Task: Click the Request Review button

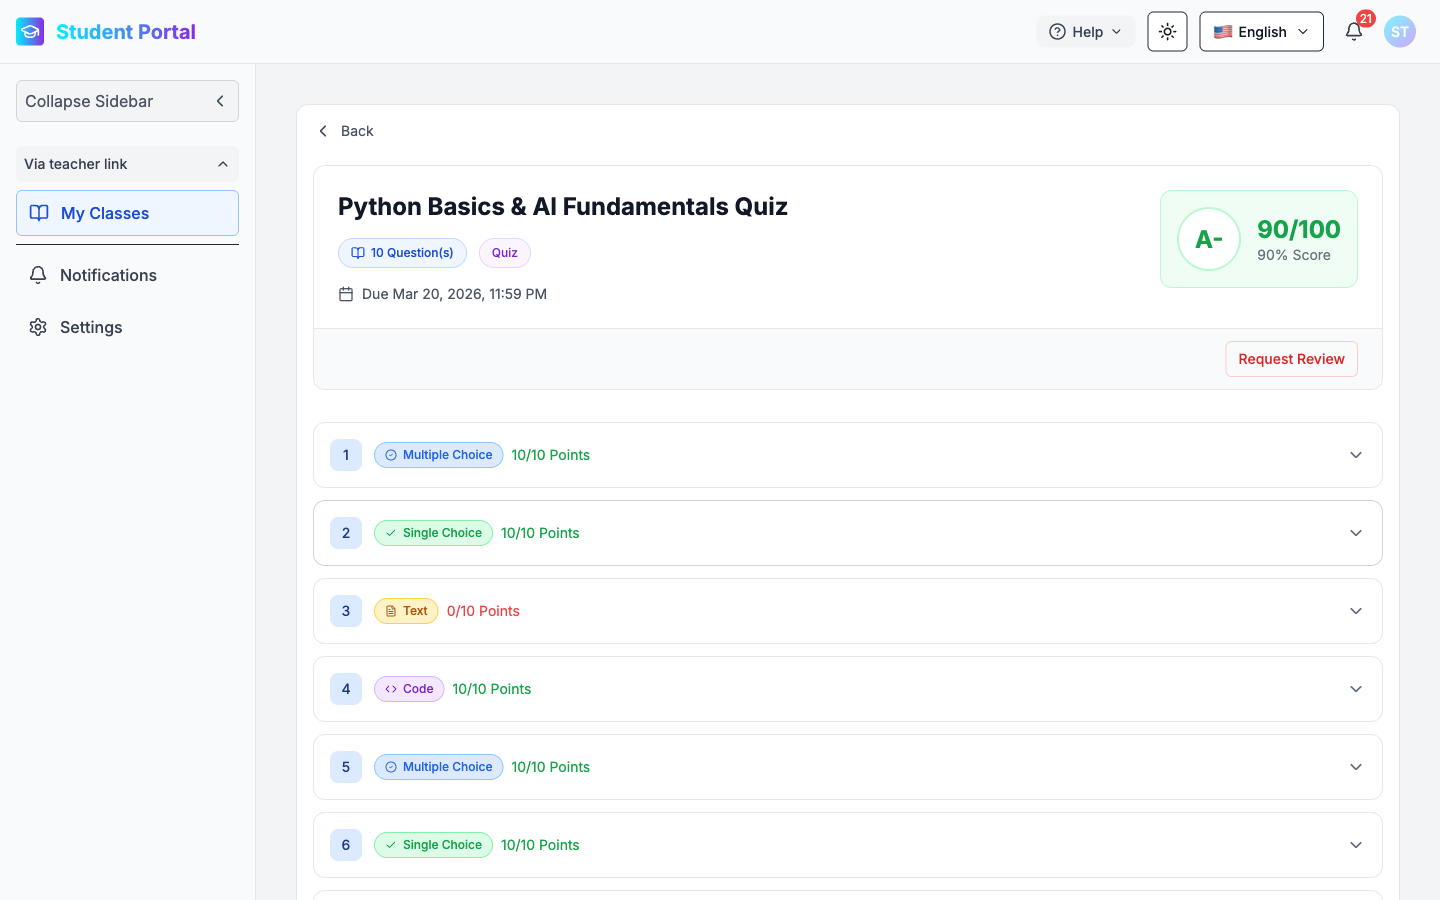Action: pos(1291,359)
